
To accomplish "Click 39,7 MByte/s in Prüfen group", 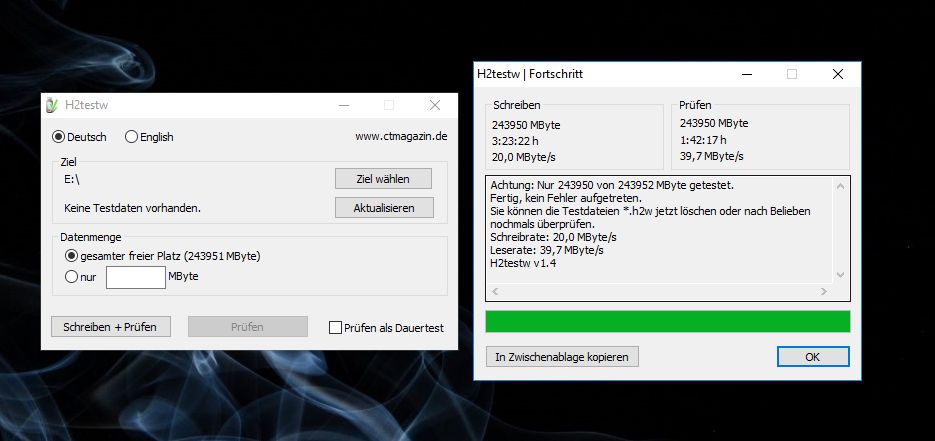I will [x=711, y=156].
